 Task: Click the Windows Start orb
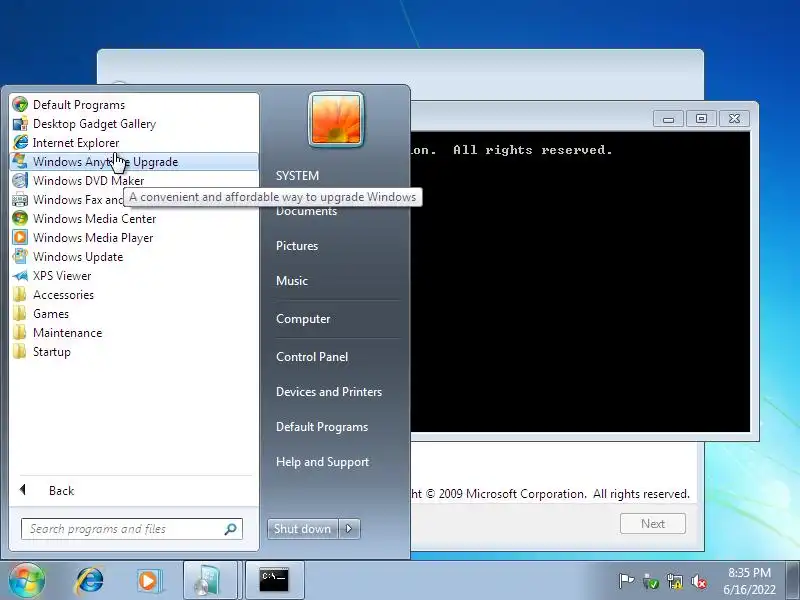pos(27,580)
